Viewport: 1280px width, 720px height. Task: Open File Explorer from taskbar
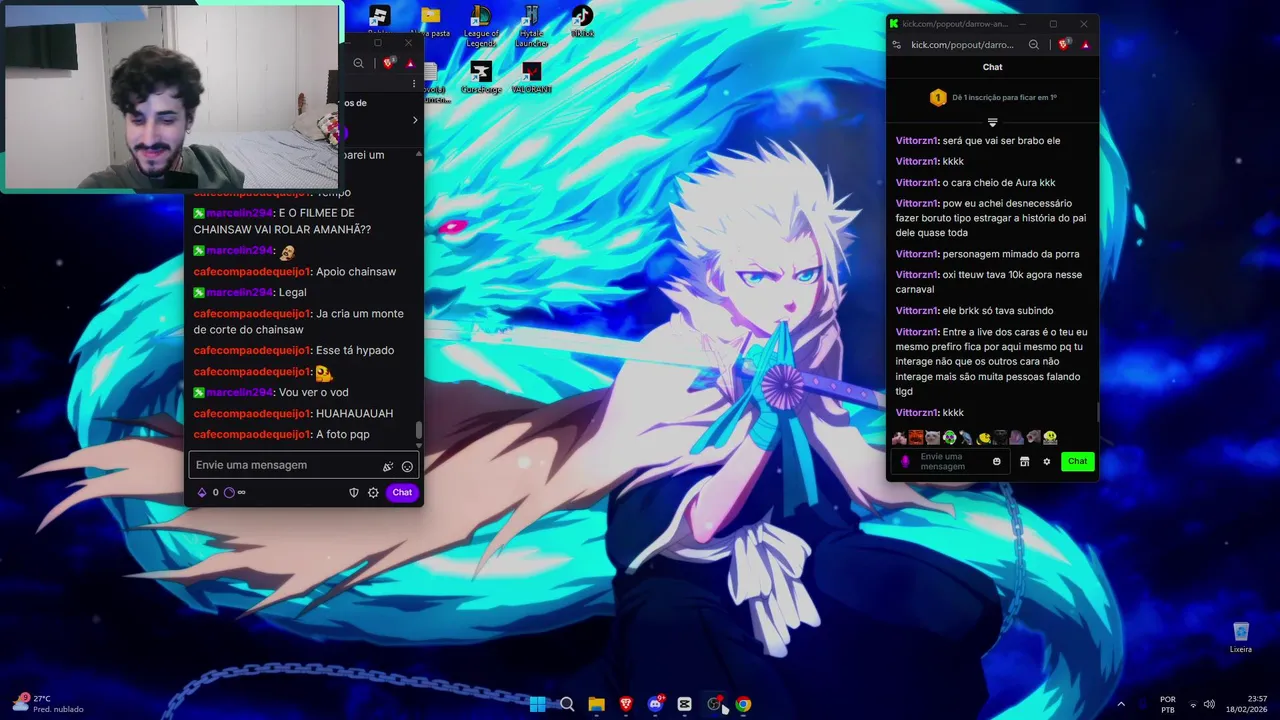[x=596, y=704]
